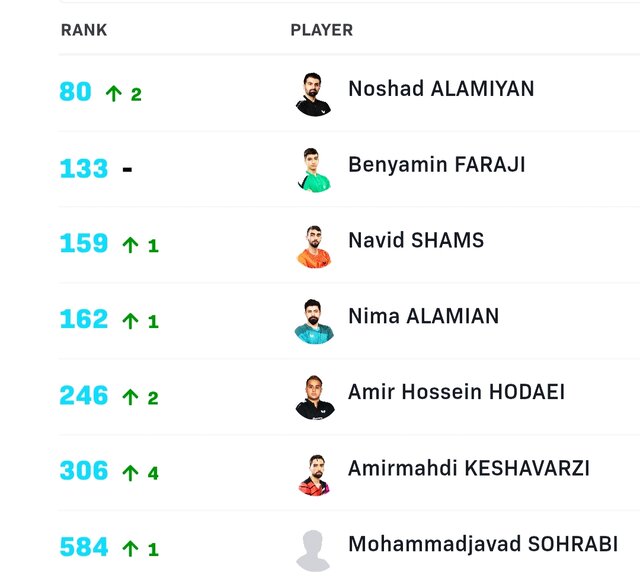Screen dimensions: 640x585
Task: Click rank number 133
Action: point(84,168)
